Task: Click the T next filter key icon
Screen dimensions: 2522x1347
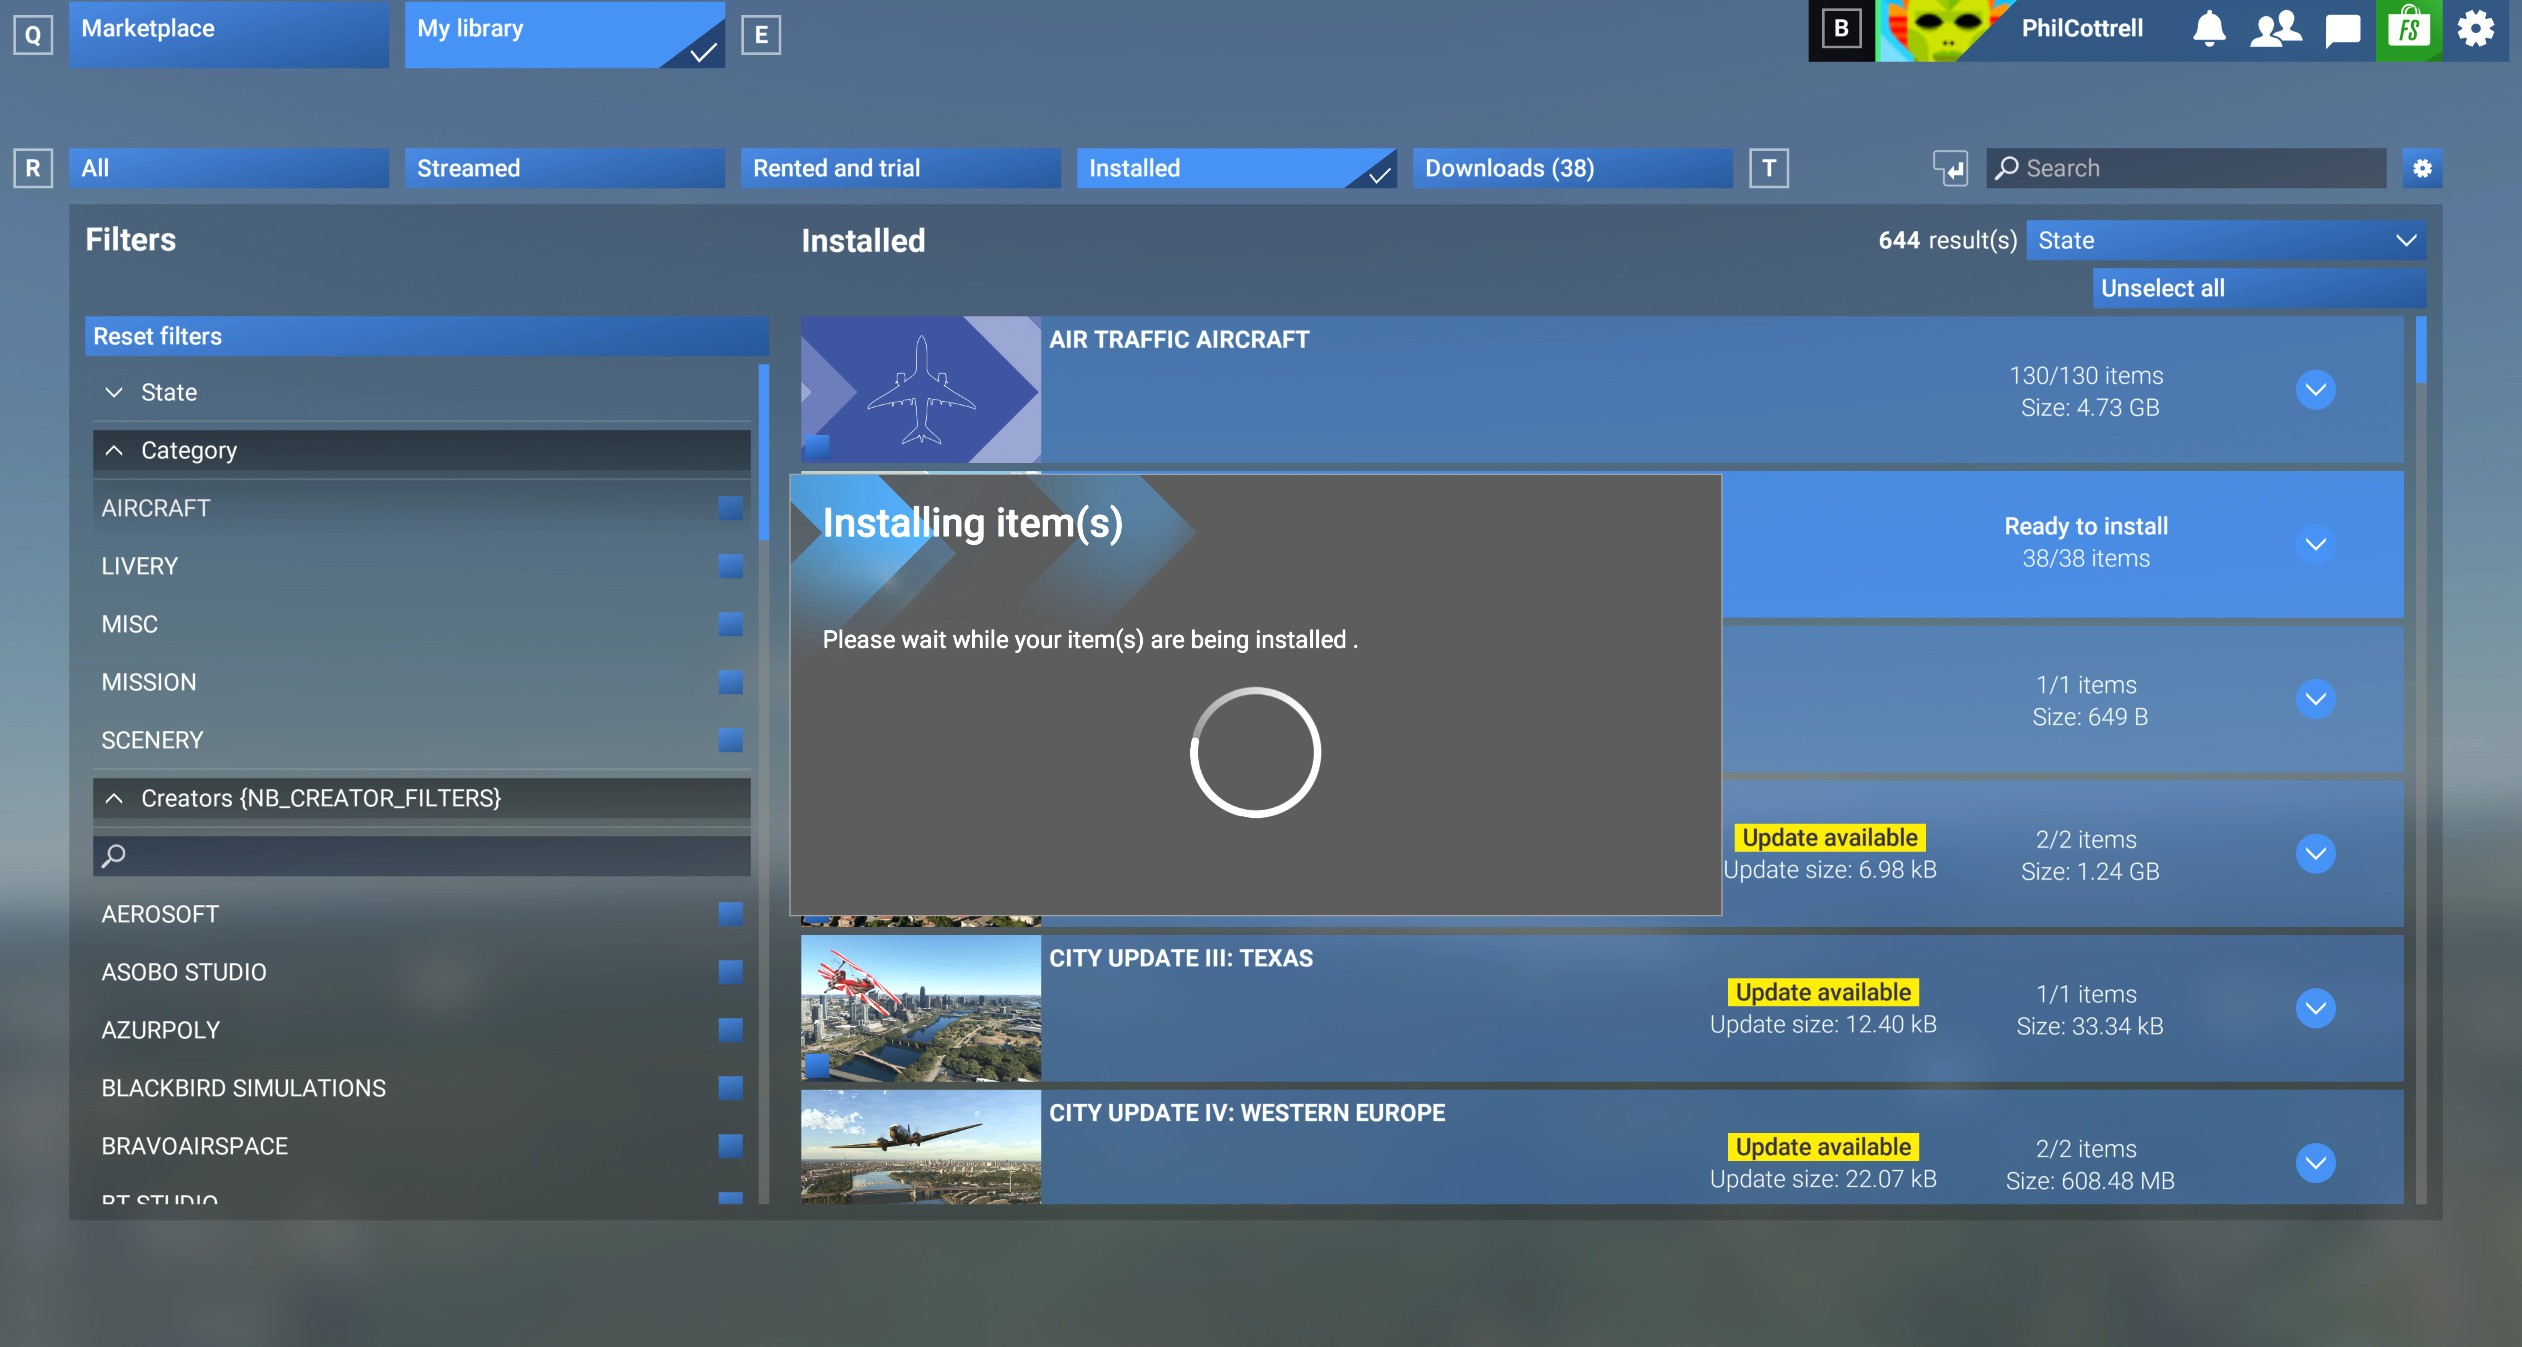Action: (x=1769, y=168)
